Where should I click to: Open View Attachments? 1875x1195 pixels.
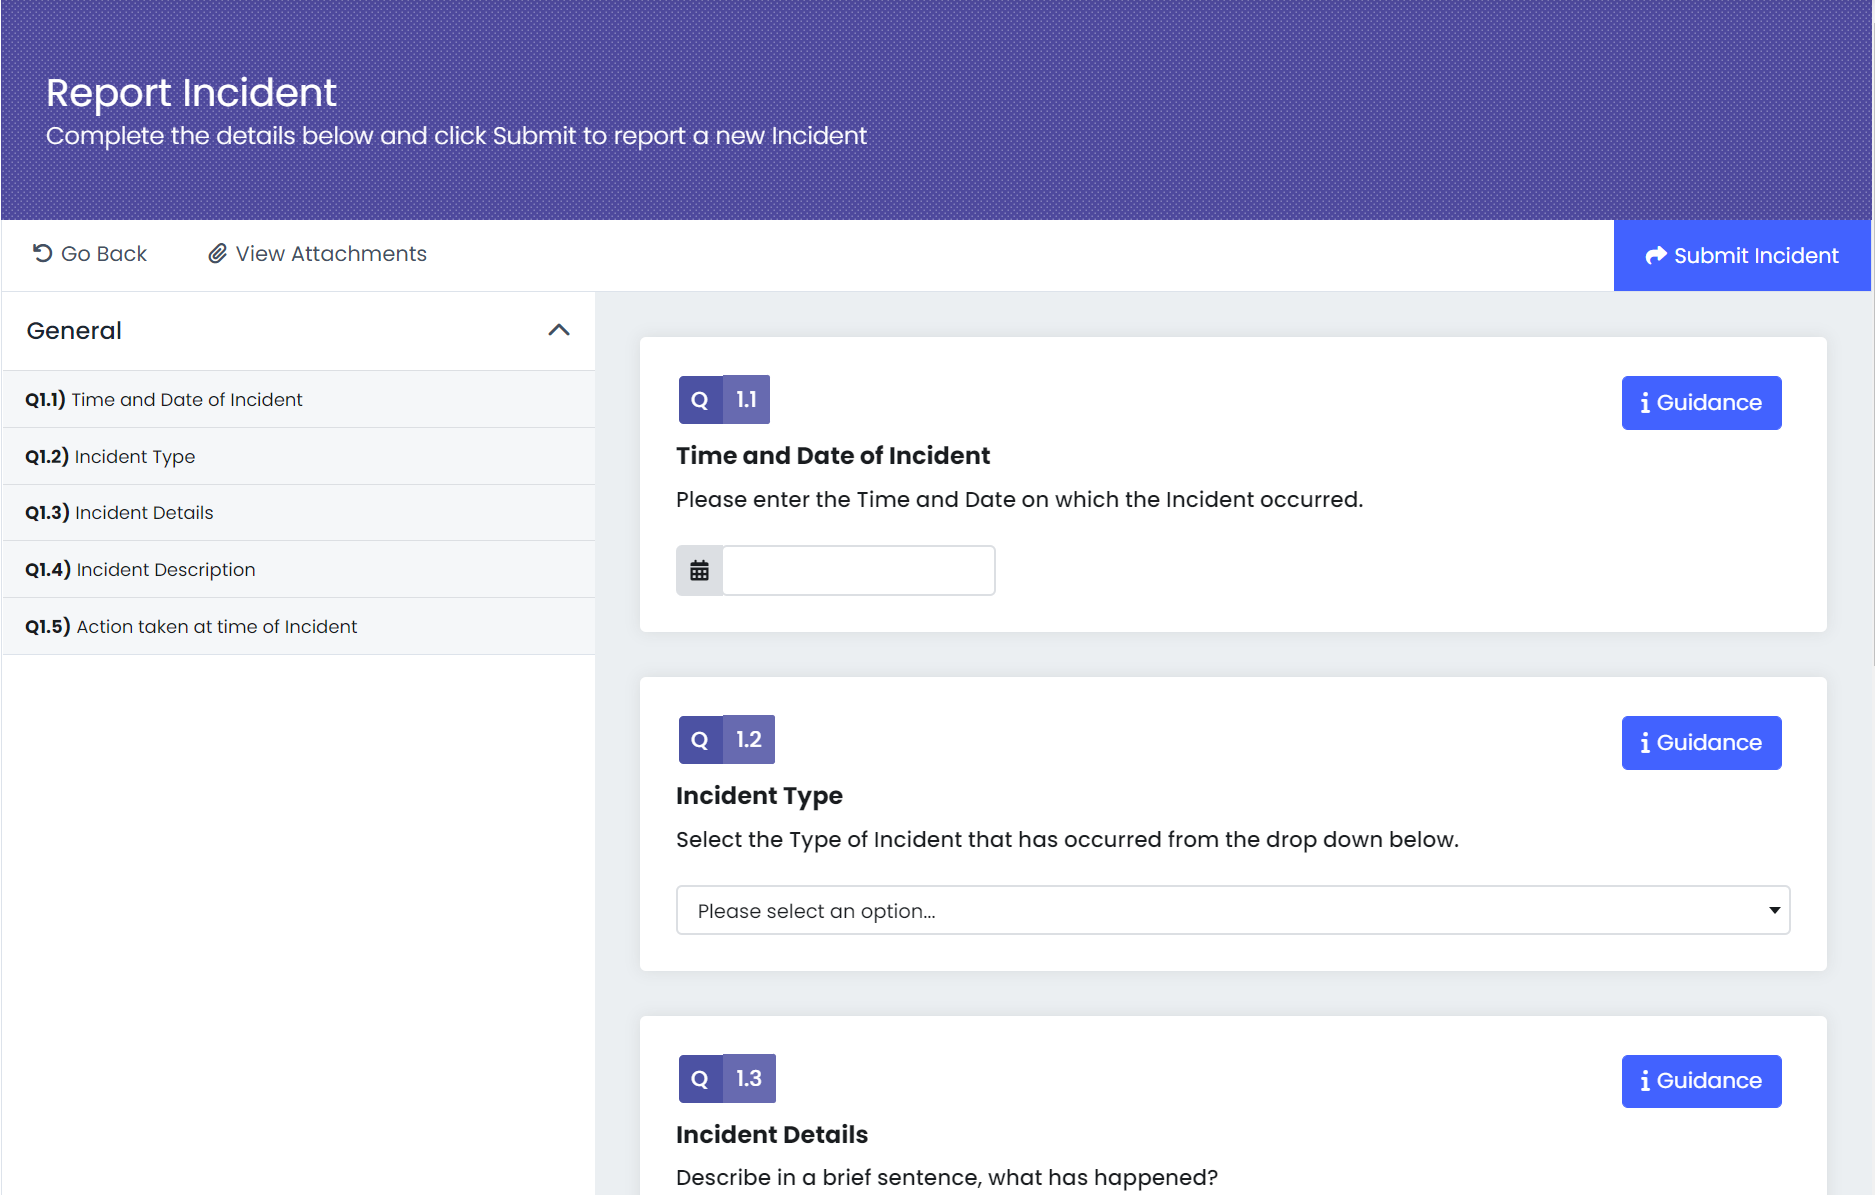317,254
